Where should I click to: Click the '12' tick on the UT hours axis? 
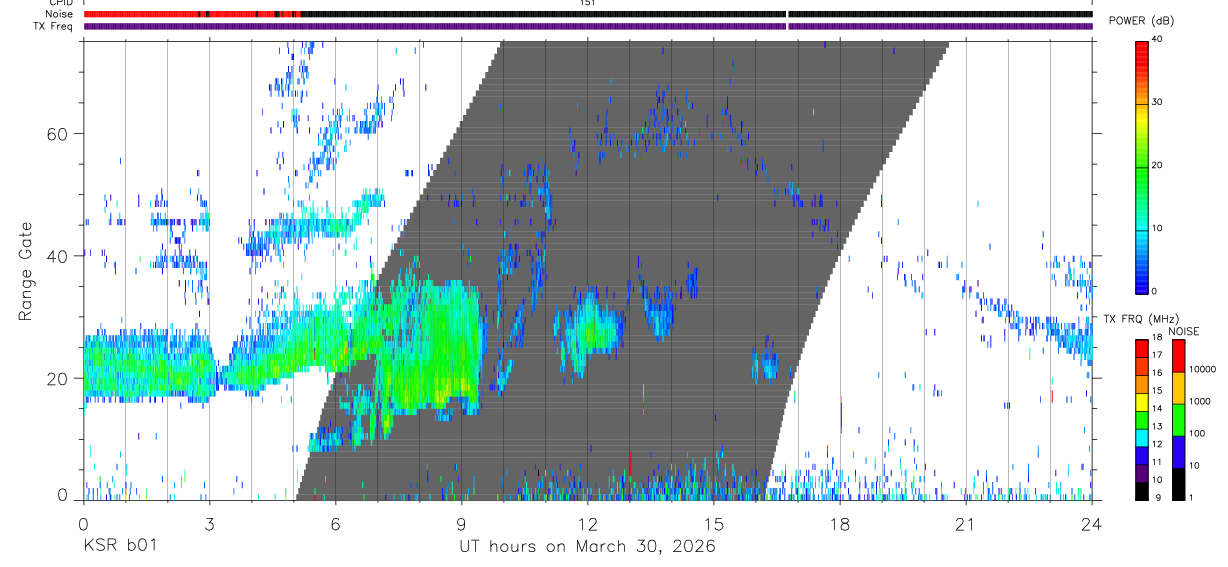click(x=588, y=522)
